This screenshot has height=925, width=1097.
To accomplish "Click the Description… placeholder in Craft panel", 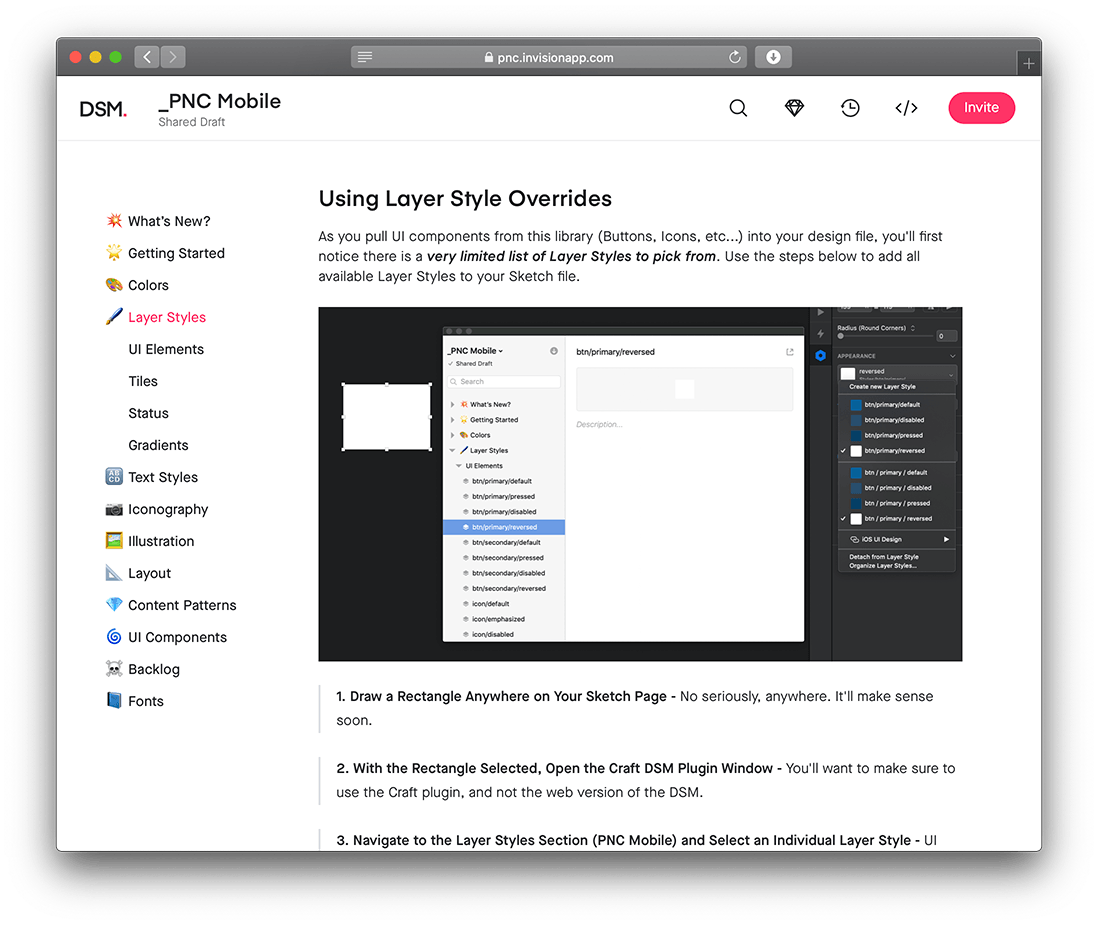I will [599, 425].
